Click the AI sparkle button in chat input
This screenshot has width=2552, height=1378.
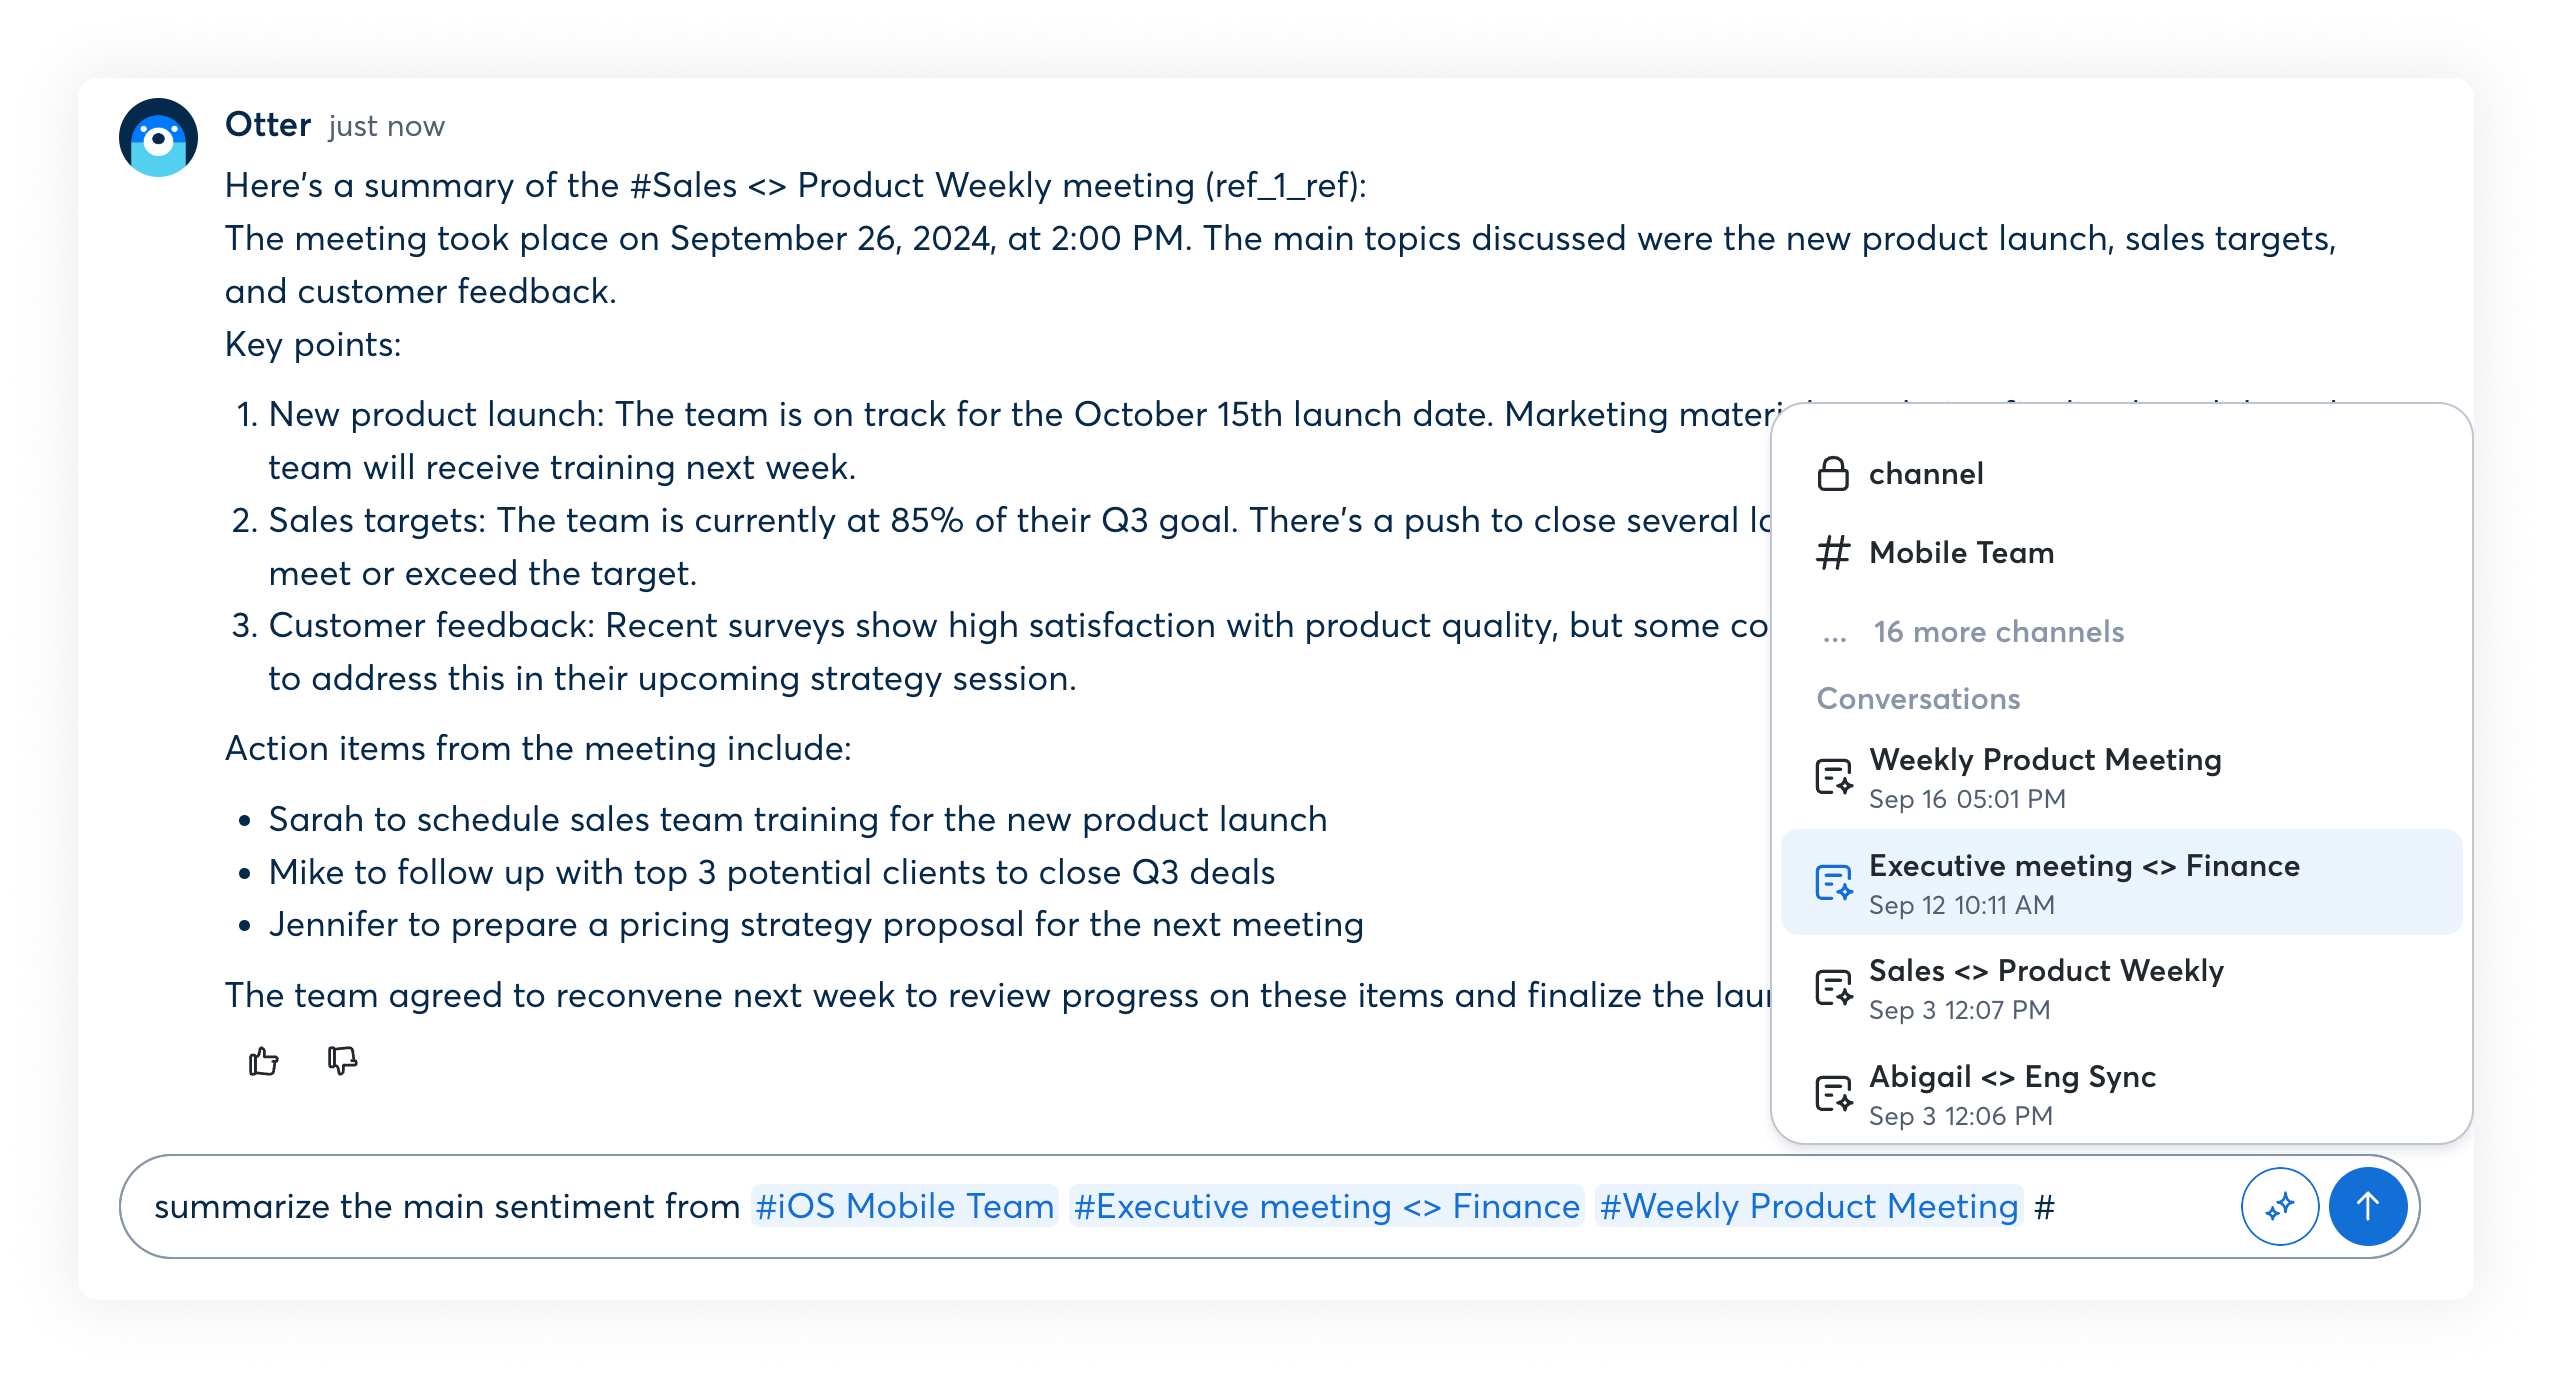tap(2279, 1206)
